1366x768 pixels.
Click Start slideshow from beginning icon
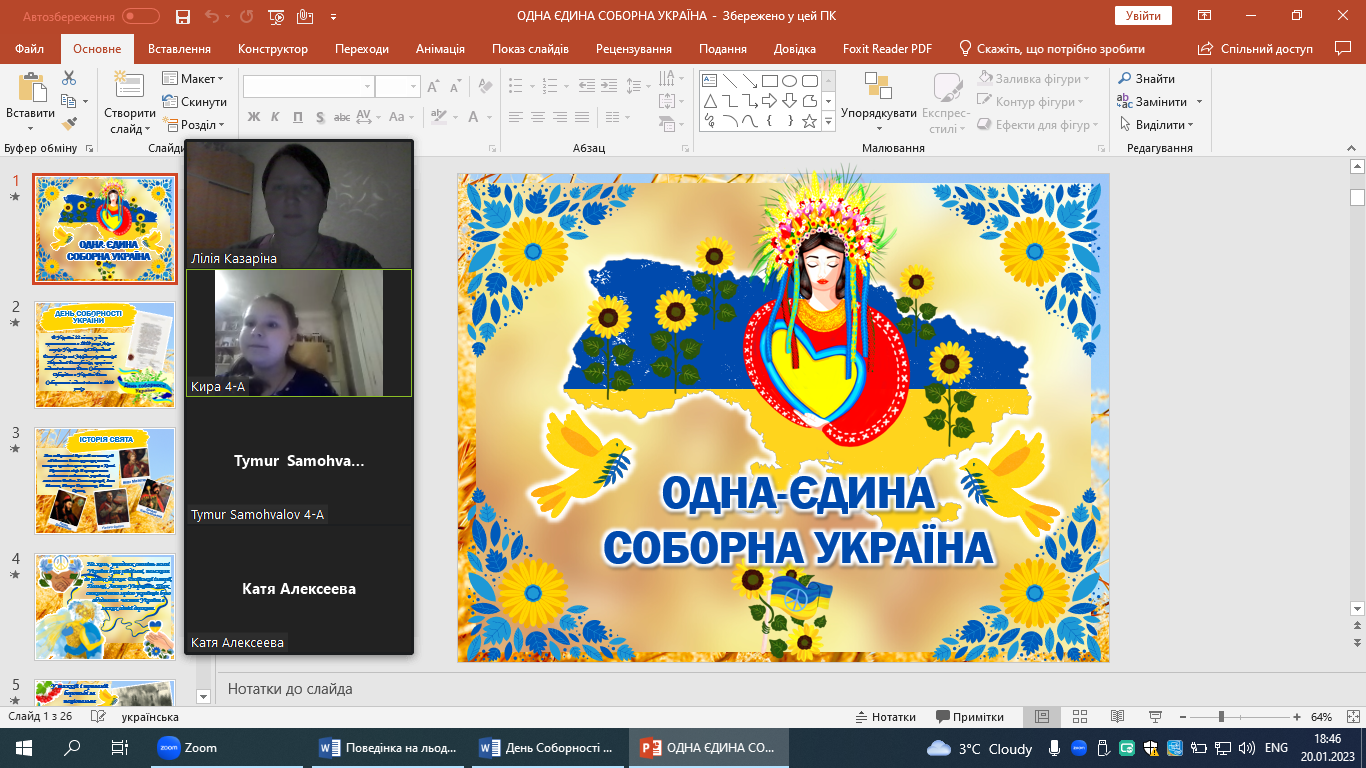click(x=278, y=17)
